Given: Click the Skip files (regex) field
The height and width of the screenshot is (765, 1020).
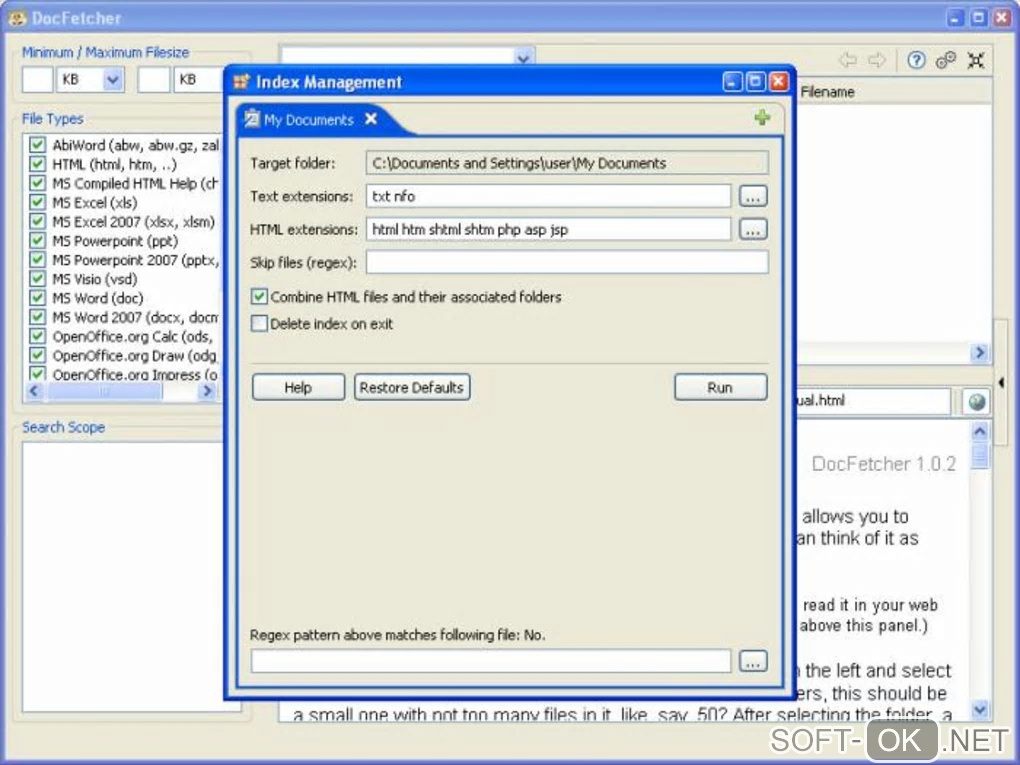Looking at the screenshot, I should click(x=567, y=262).
